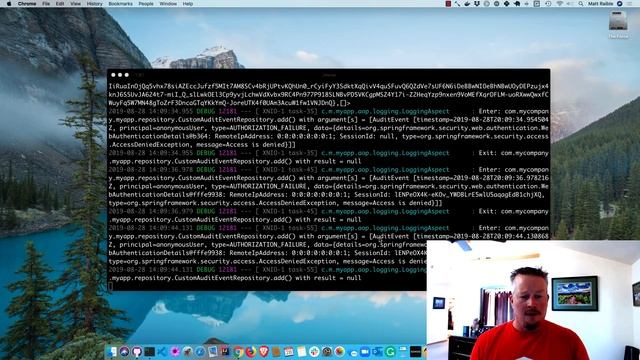Open the pink flower icon in Dock
The image size is (640, 360).
tap(175, 352)
